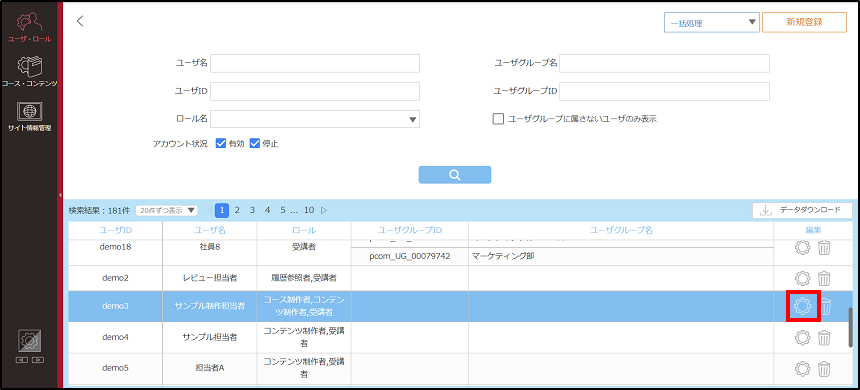
Task: Click the user name 担当者A
Action: pos(210,369)
